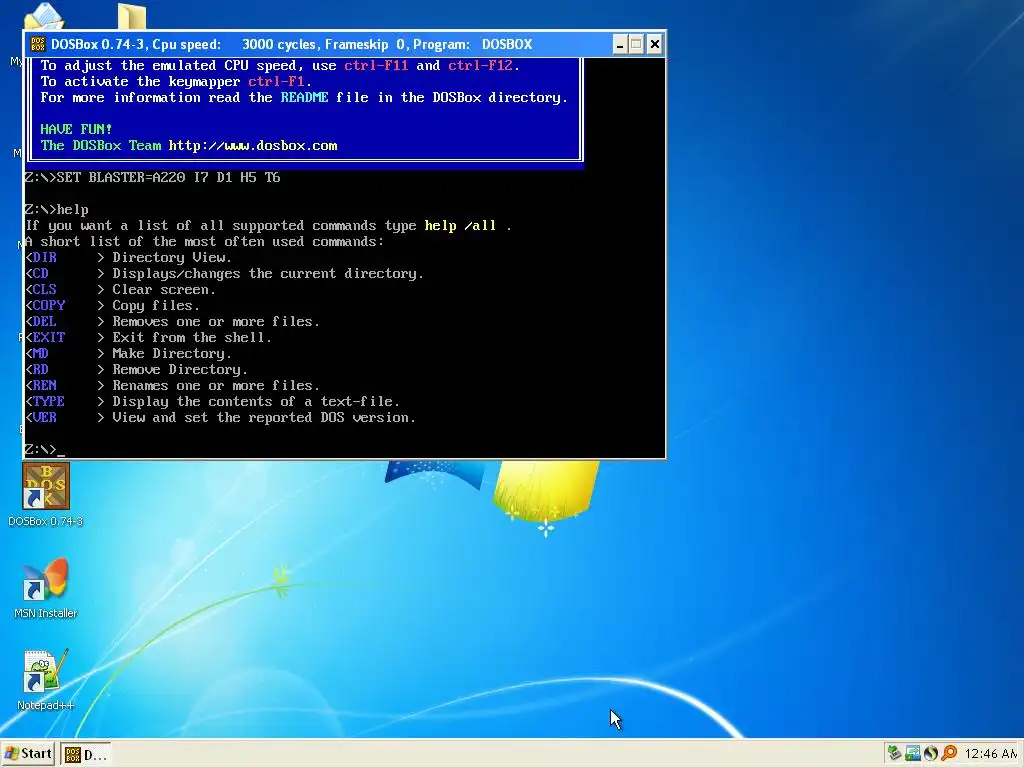The width and height of the screenshot is (1024, 768).
Task: Select the Notepad++ desktop shortcut
Action: (x=45, y=679)
